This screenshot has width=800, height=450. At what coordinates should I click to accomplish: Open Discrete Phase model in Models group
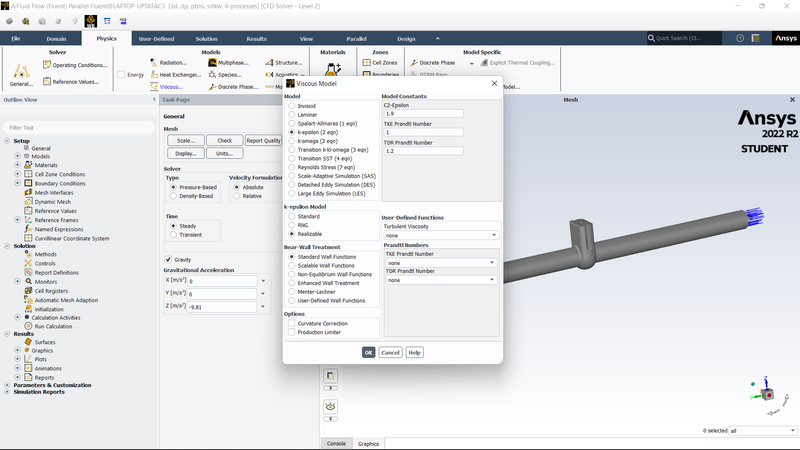[233, 87]
